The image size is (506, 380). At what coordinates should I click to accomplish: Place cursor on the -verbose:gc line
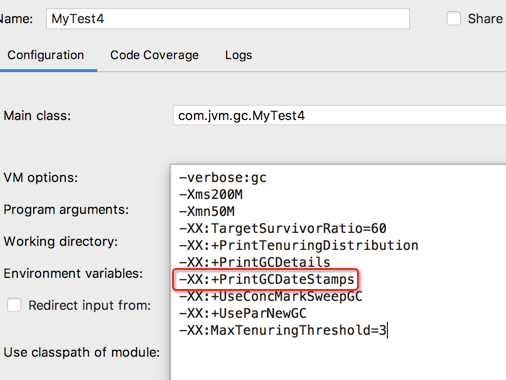(x=223, y=178)
